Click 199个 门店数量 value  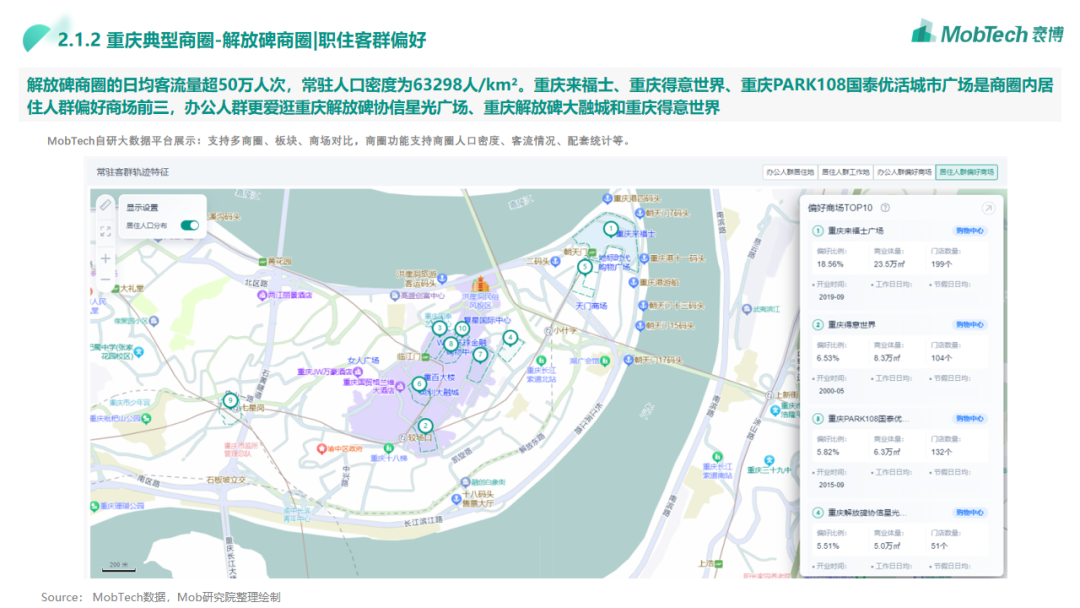942,264
